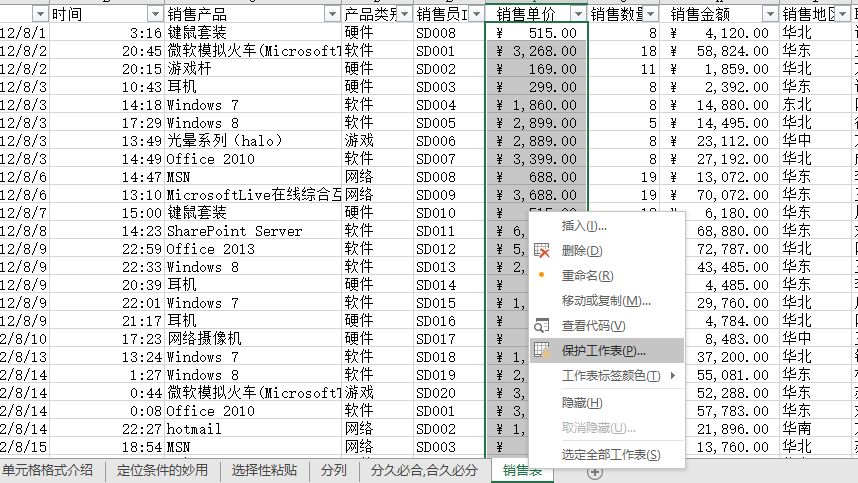858x483 pixels.
Task: Click the orange dot icon beside 重命名
Action: [541, 275]
